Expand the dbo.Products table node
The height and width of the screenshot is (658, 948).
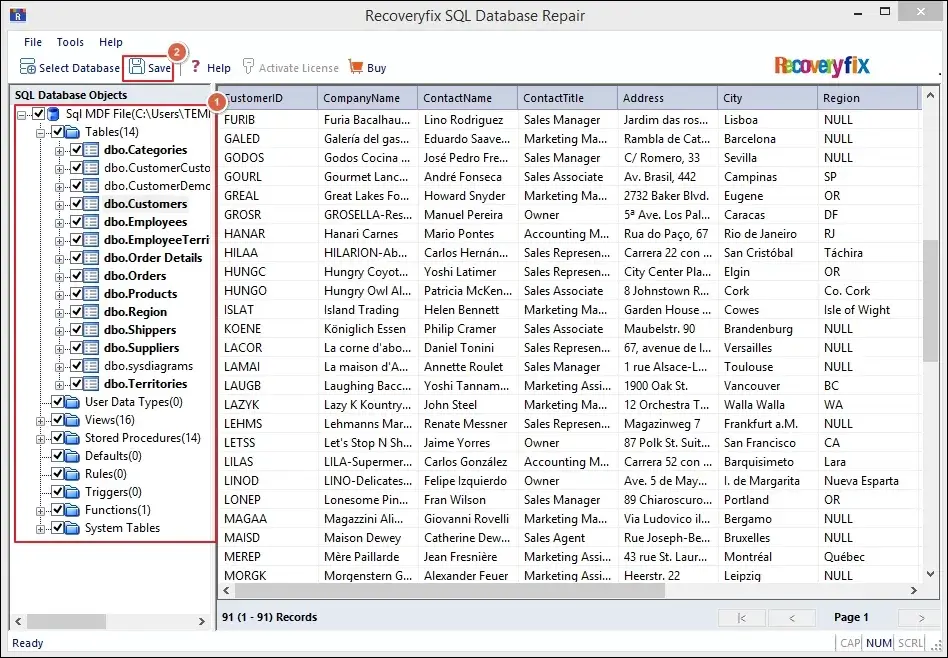click(59, 295)
